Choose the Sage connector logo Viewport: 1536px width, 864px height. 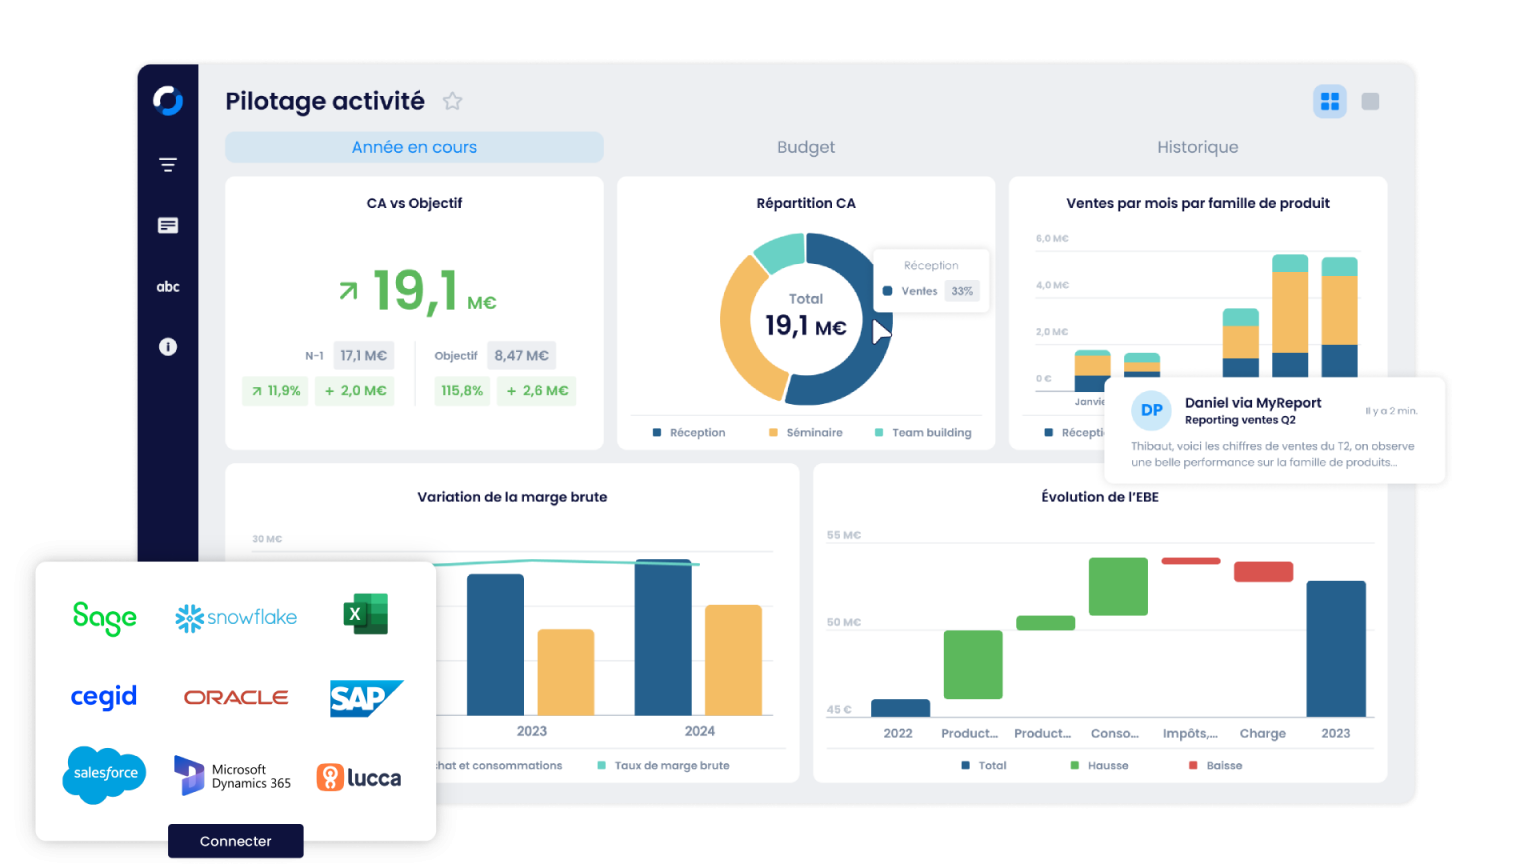tap(105, 618)
